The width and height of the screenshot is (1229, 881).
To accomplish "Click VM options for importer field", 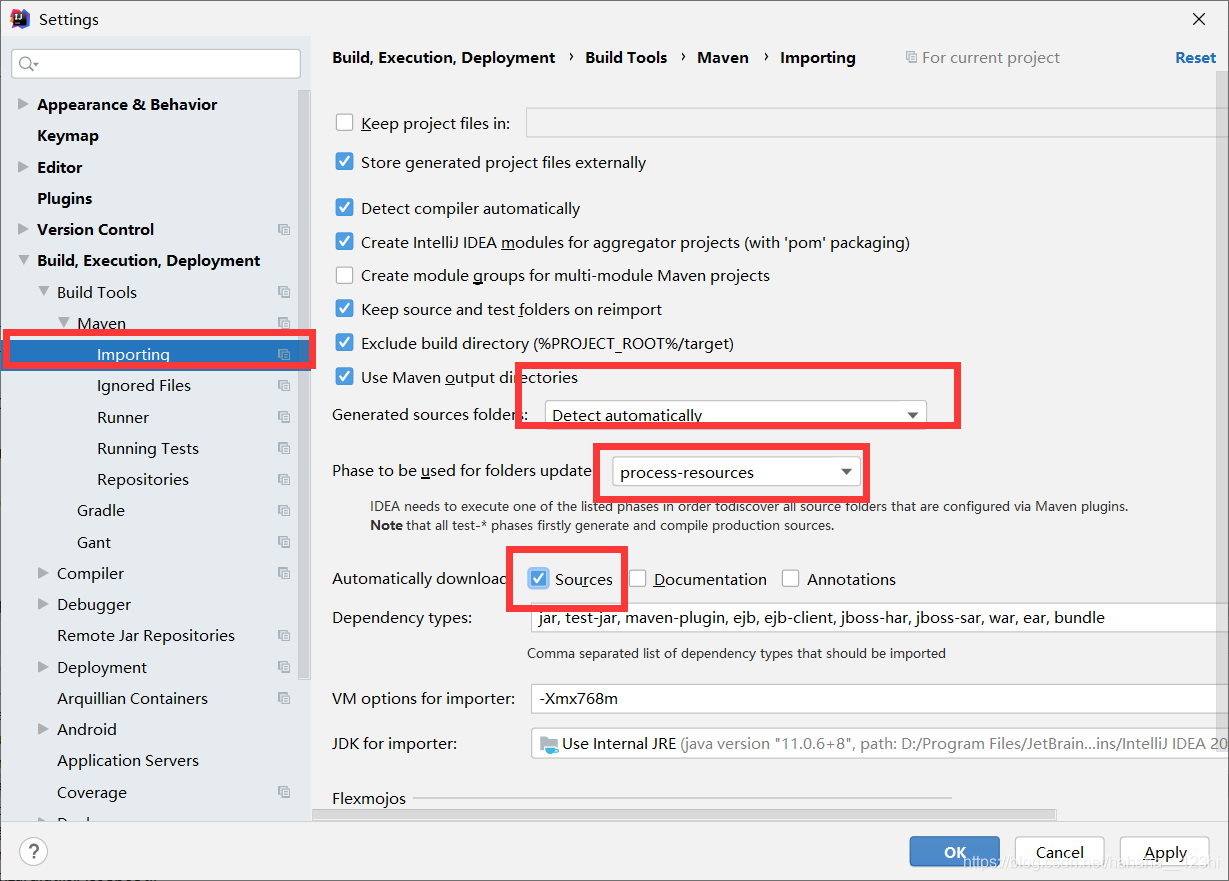I will tap(879, 699).
